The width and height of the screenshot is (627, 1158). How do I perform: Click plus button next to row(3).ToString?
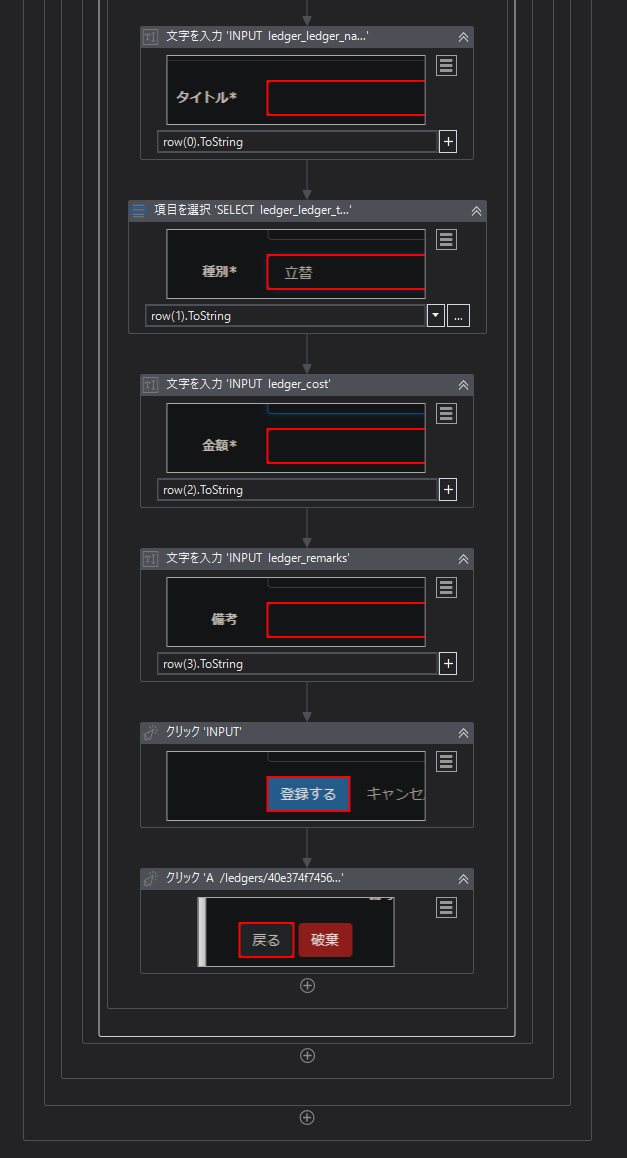point(448,664)
